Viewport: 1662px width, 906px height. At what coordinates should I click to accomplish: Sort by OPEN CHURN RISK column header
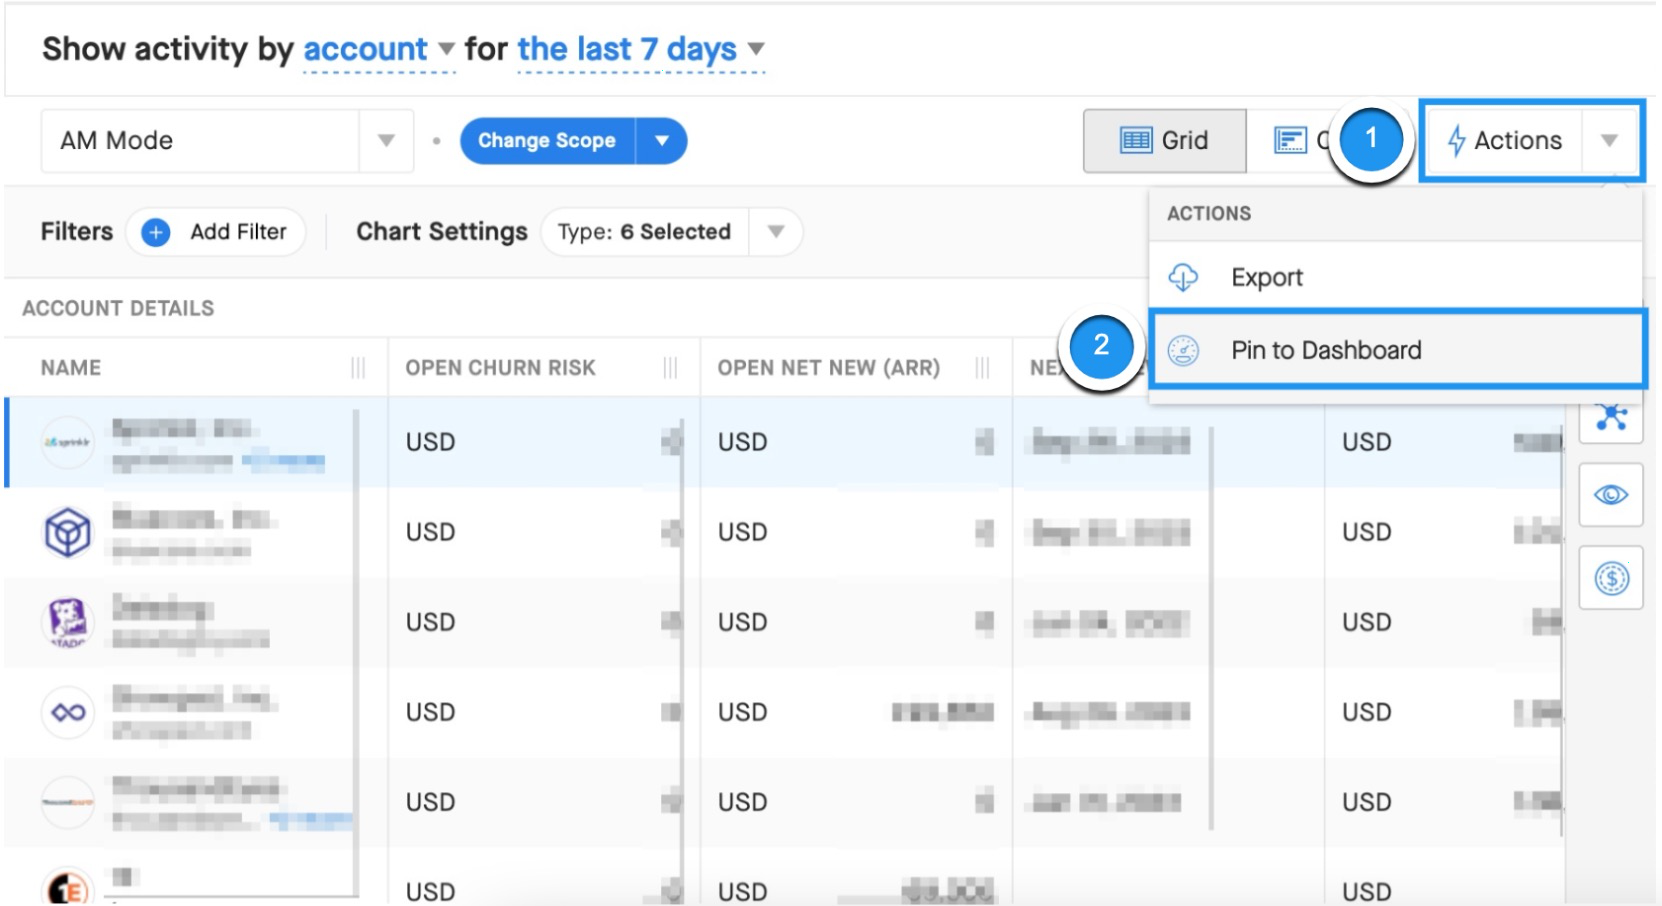tap(500, 368)
